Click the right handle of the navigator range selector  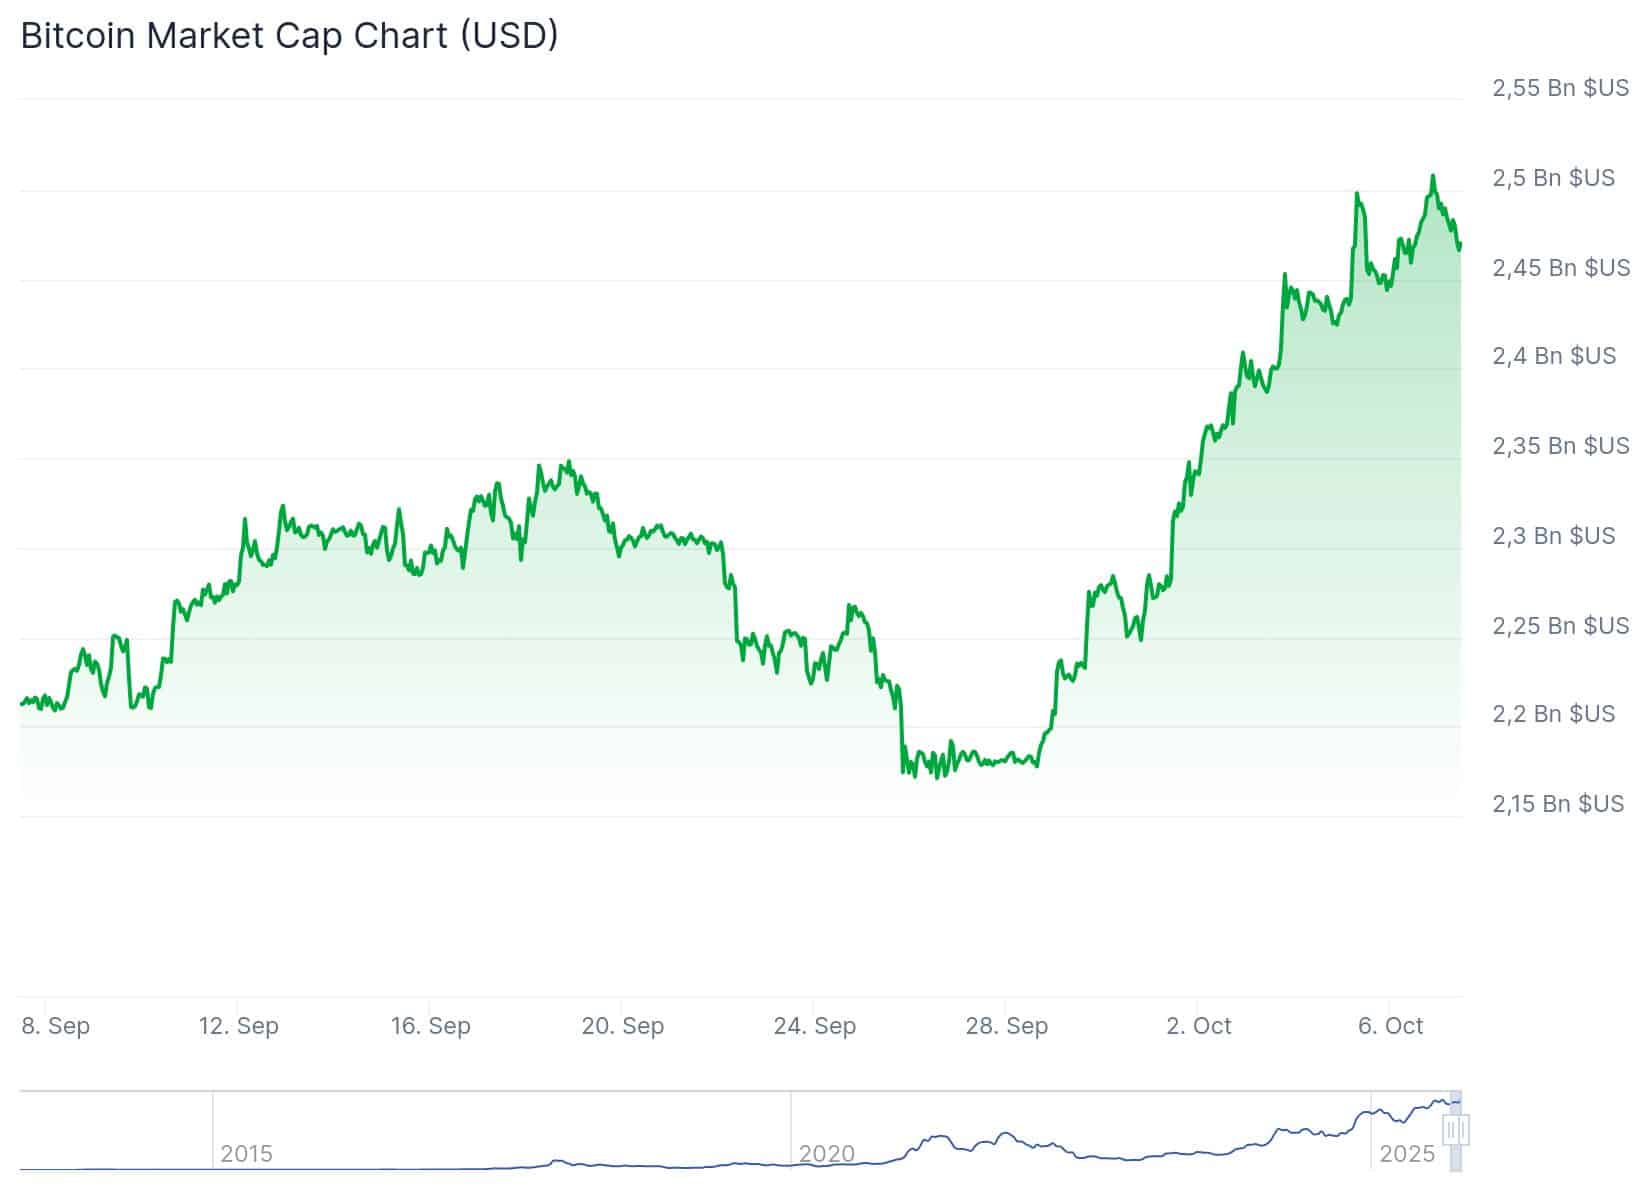point(1463,1130)
